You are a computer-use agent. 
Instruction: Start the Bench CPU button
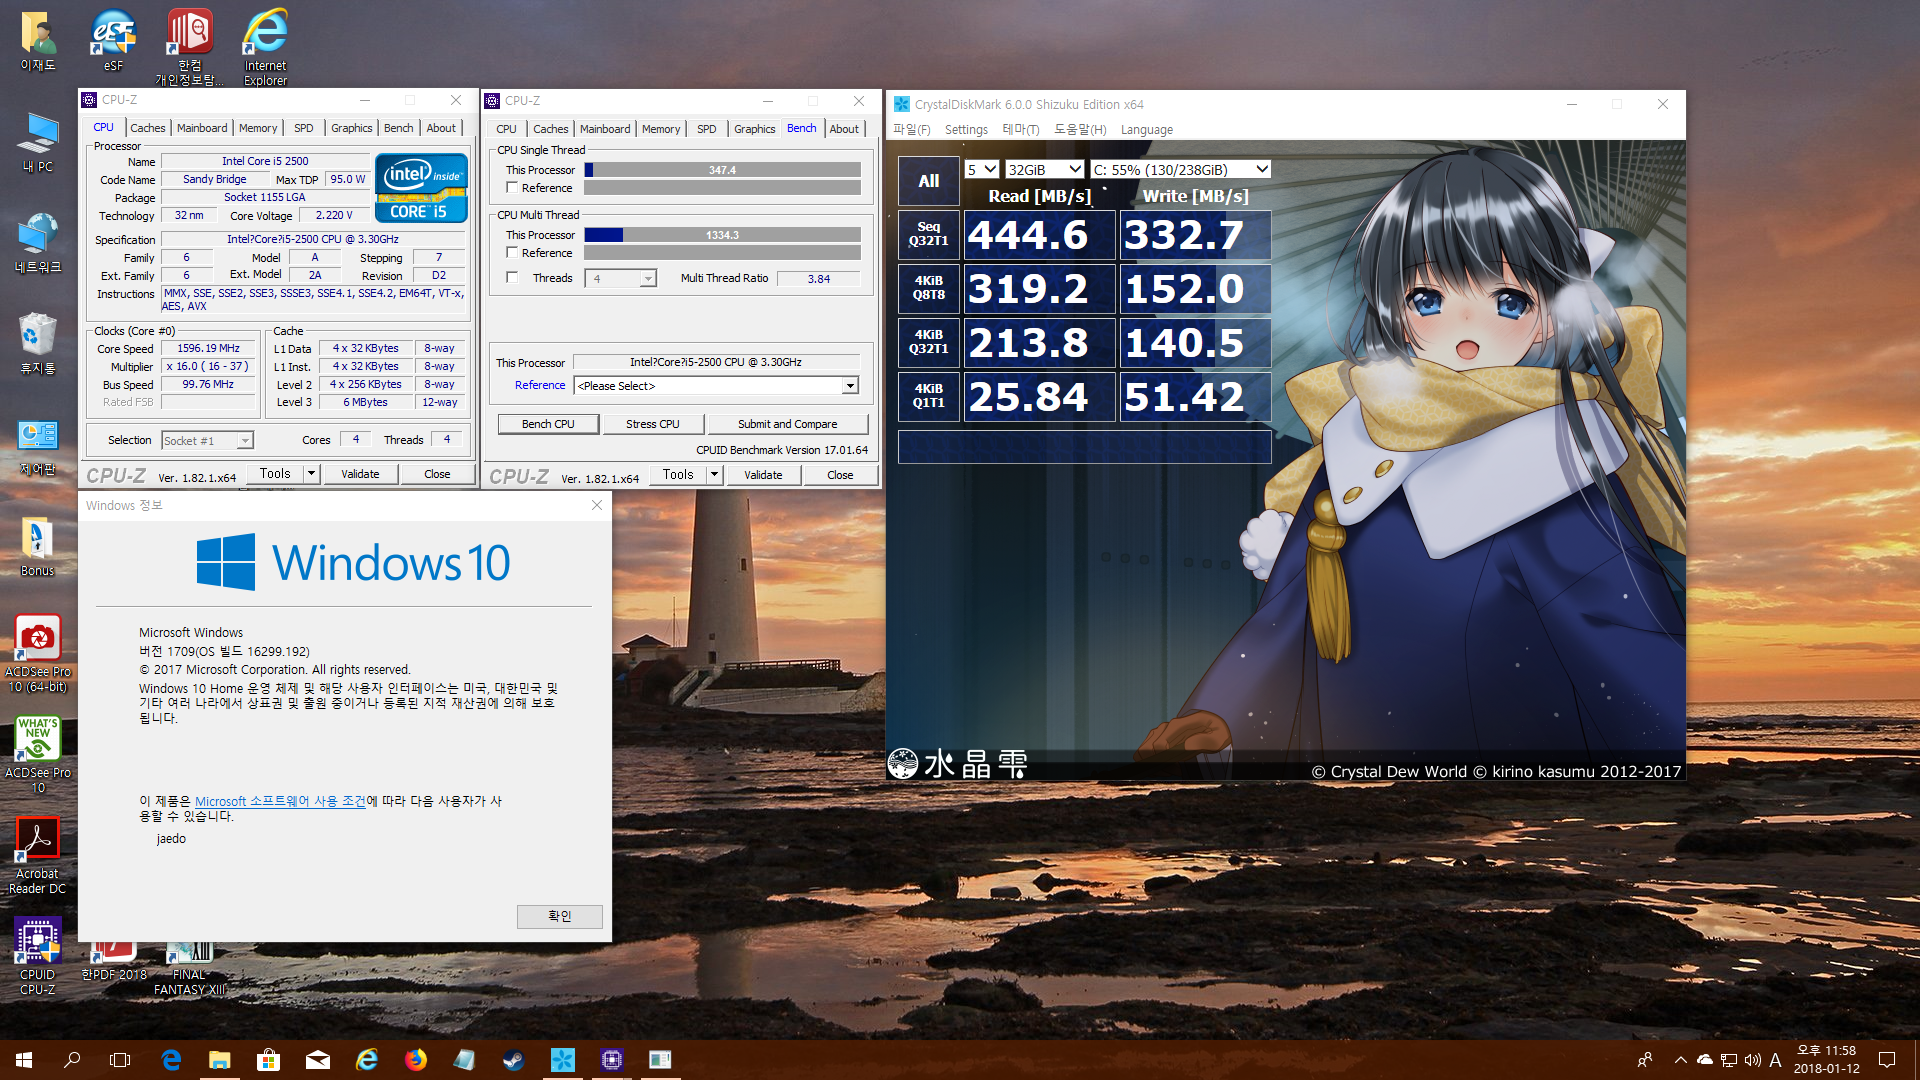click(548, 424)
